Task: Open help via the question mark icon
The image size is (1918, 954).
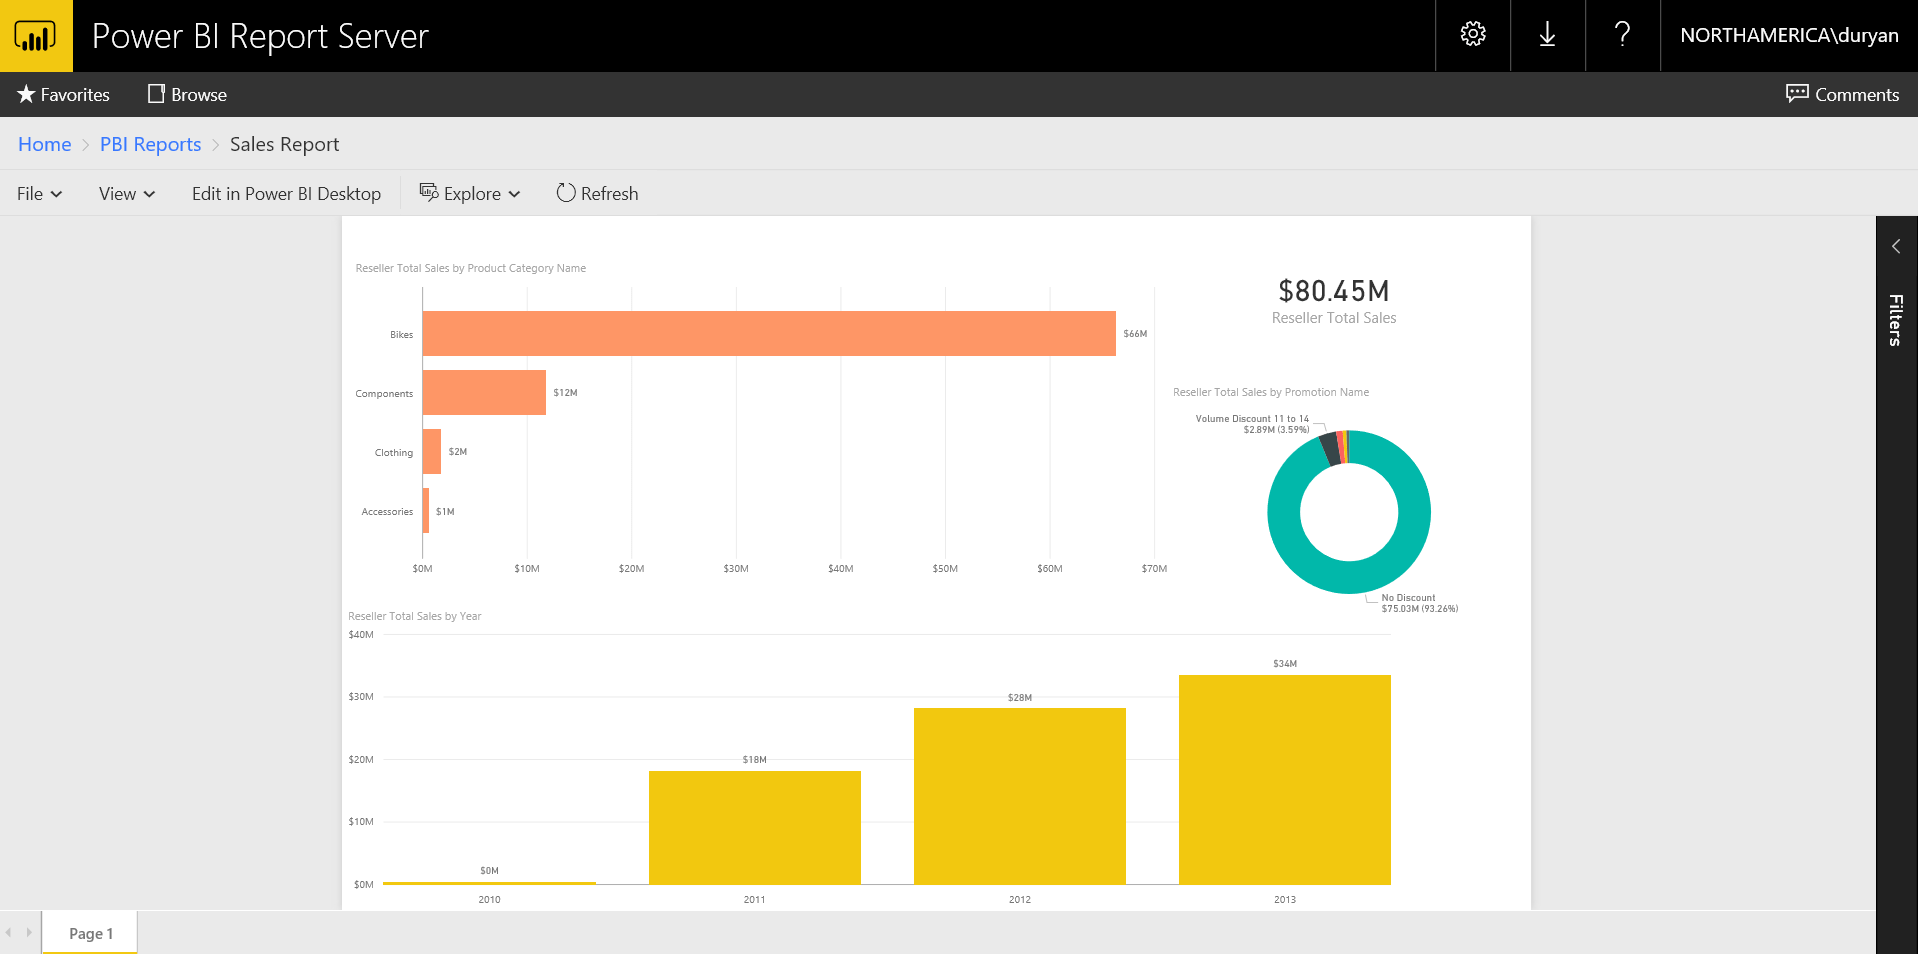Action: pos(1621,35)
